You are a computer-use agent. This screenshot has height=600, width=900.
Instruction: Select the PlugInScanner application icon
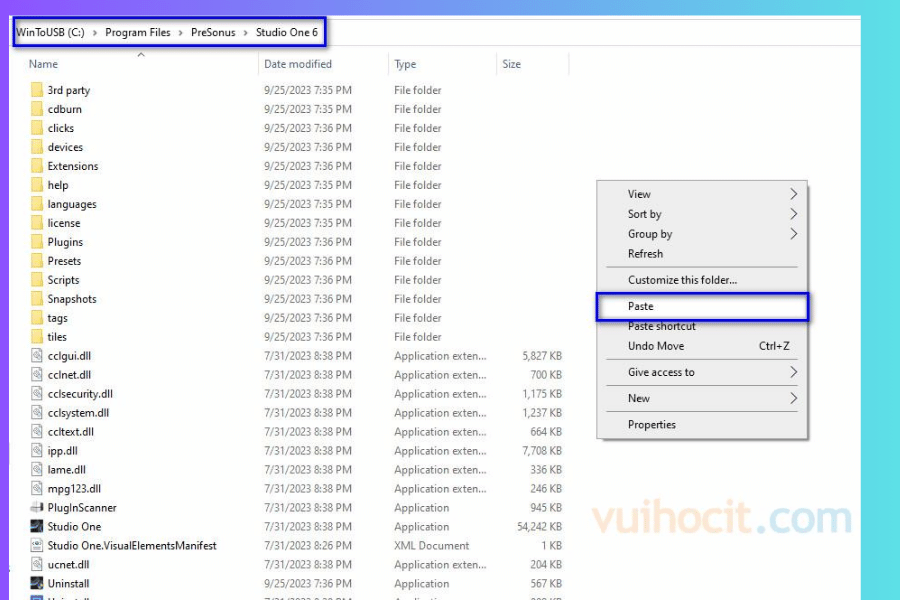coord(37,508)
